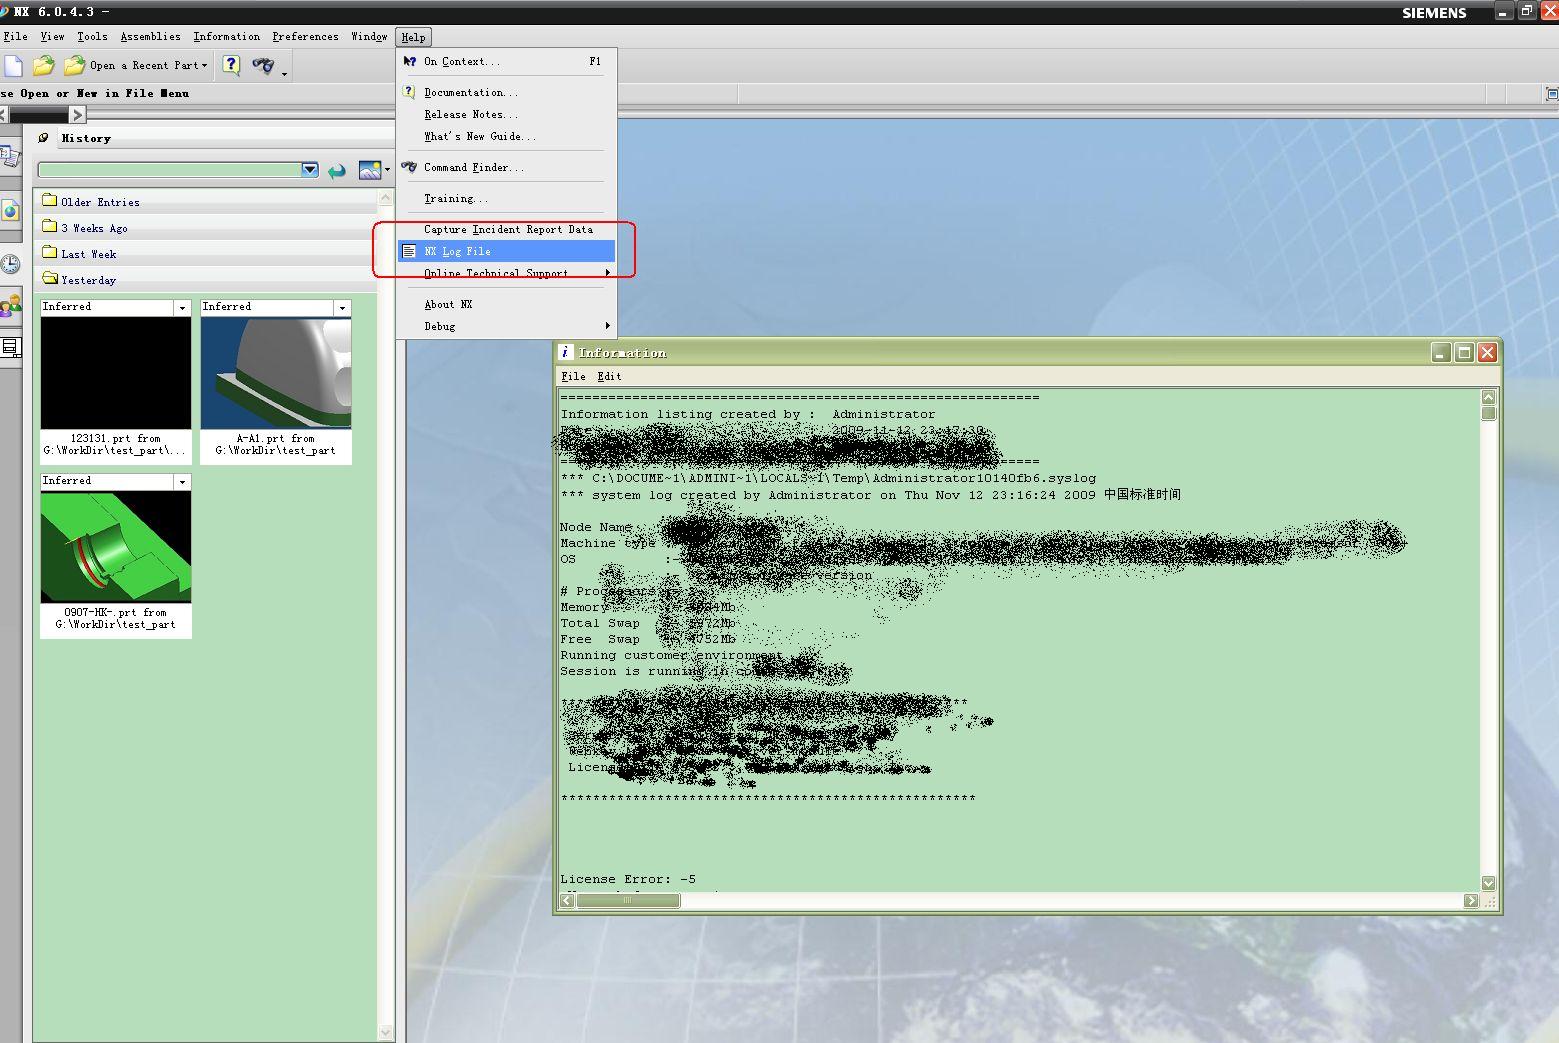Image resolution: width=1559 pixels, height=1043 pixels.
Task: Click the green return arrow icon in History
Action: 337,171
